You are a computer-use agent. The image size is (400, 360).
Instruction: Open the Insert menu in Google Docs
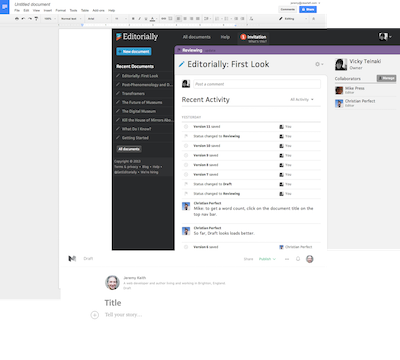point(48,11)
